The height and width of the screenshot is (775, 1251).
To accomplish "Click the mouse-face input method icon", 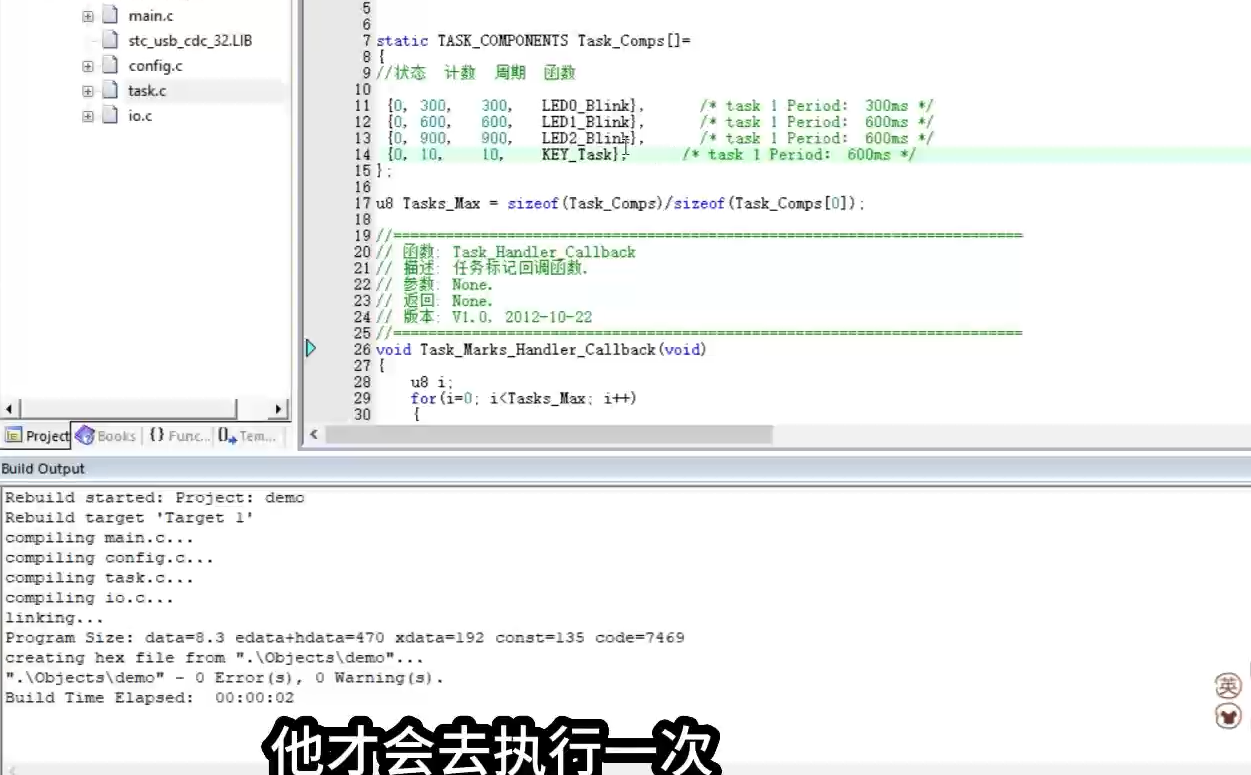I will click(x=1228, y=716).
